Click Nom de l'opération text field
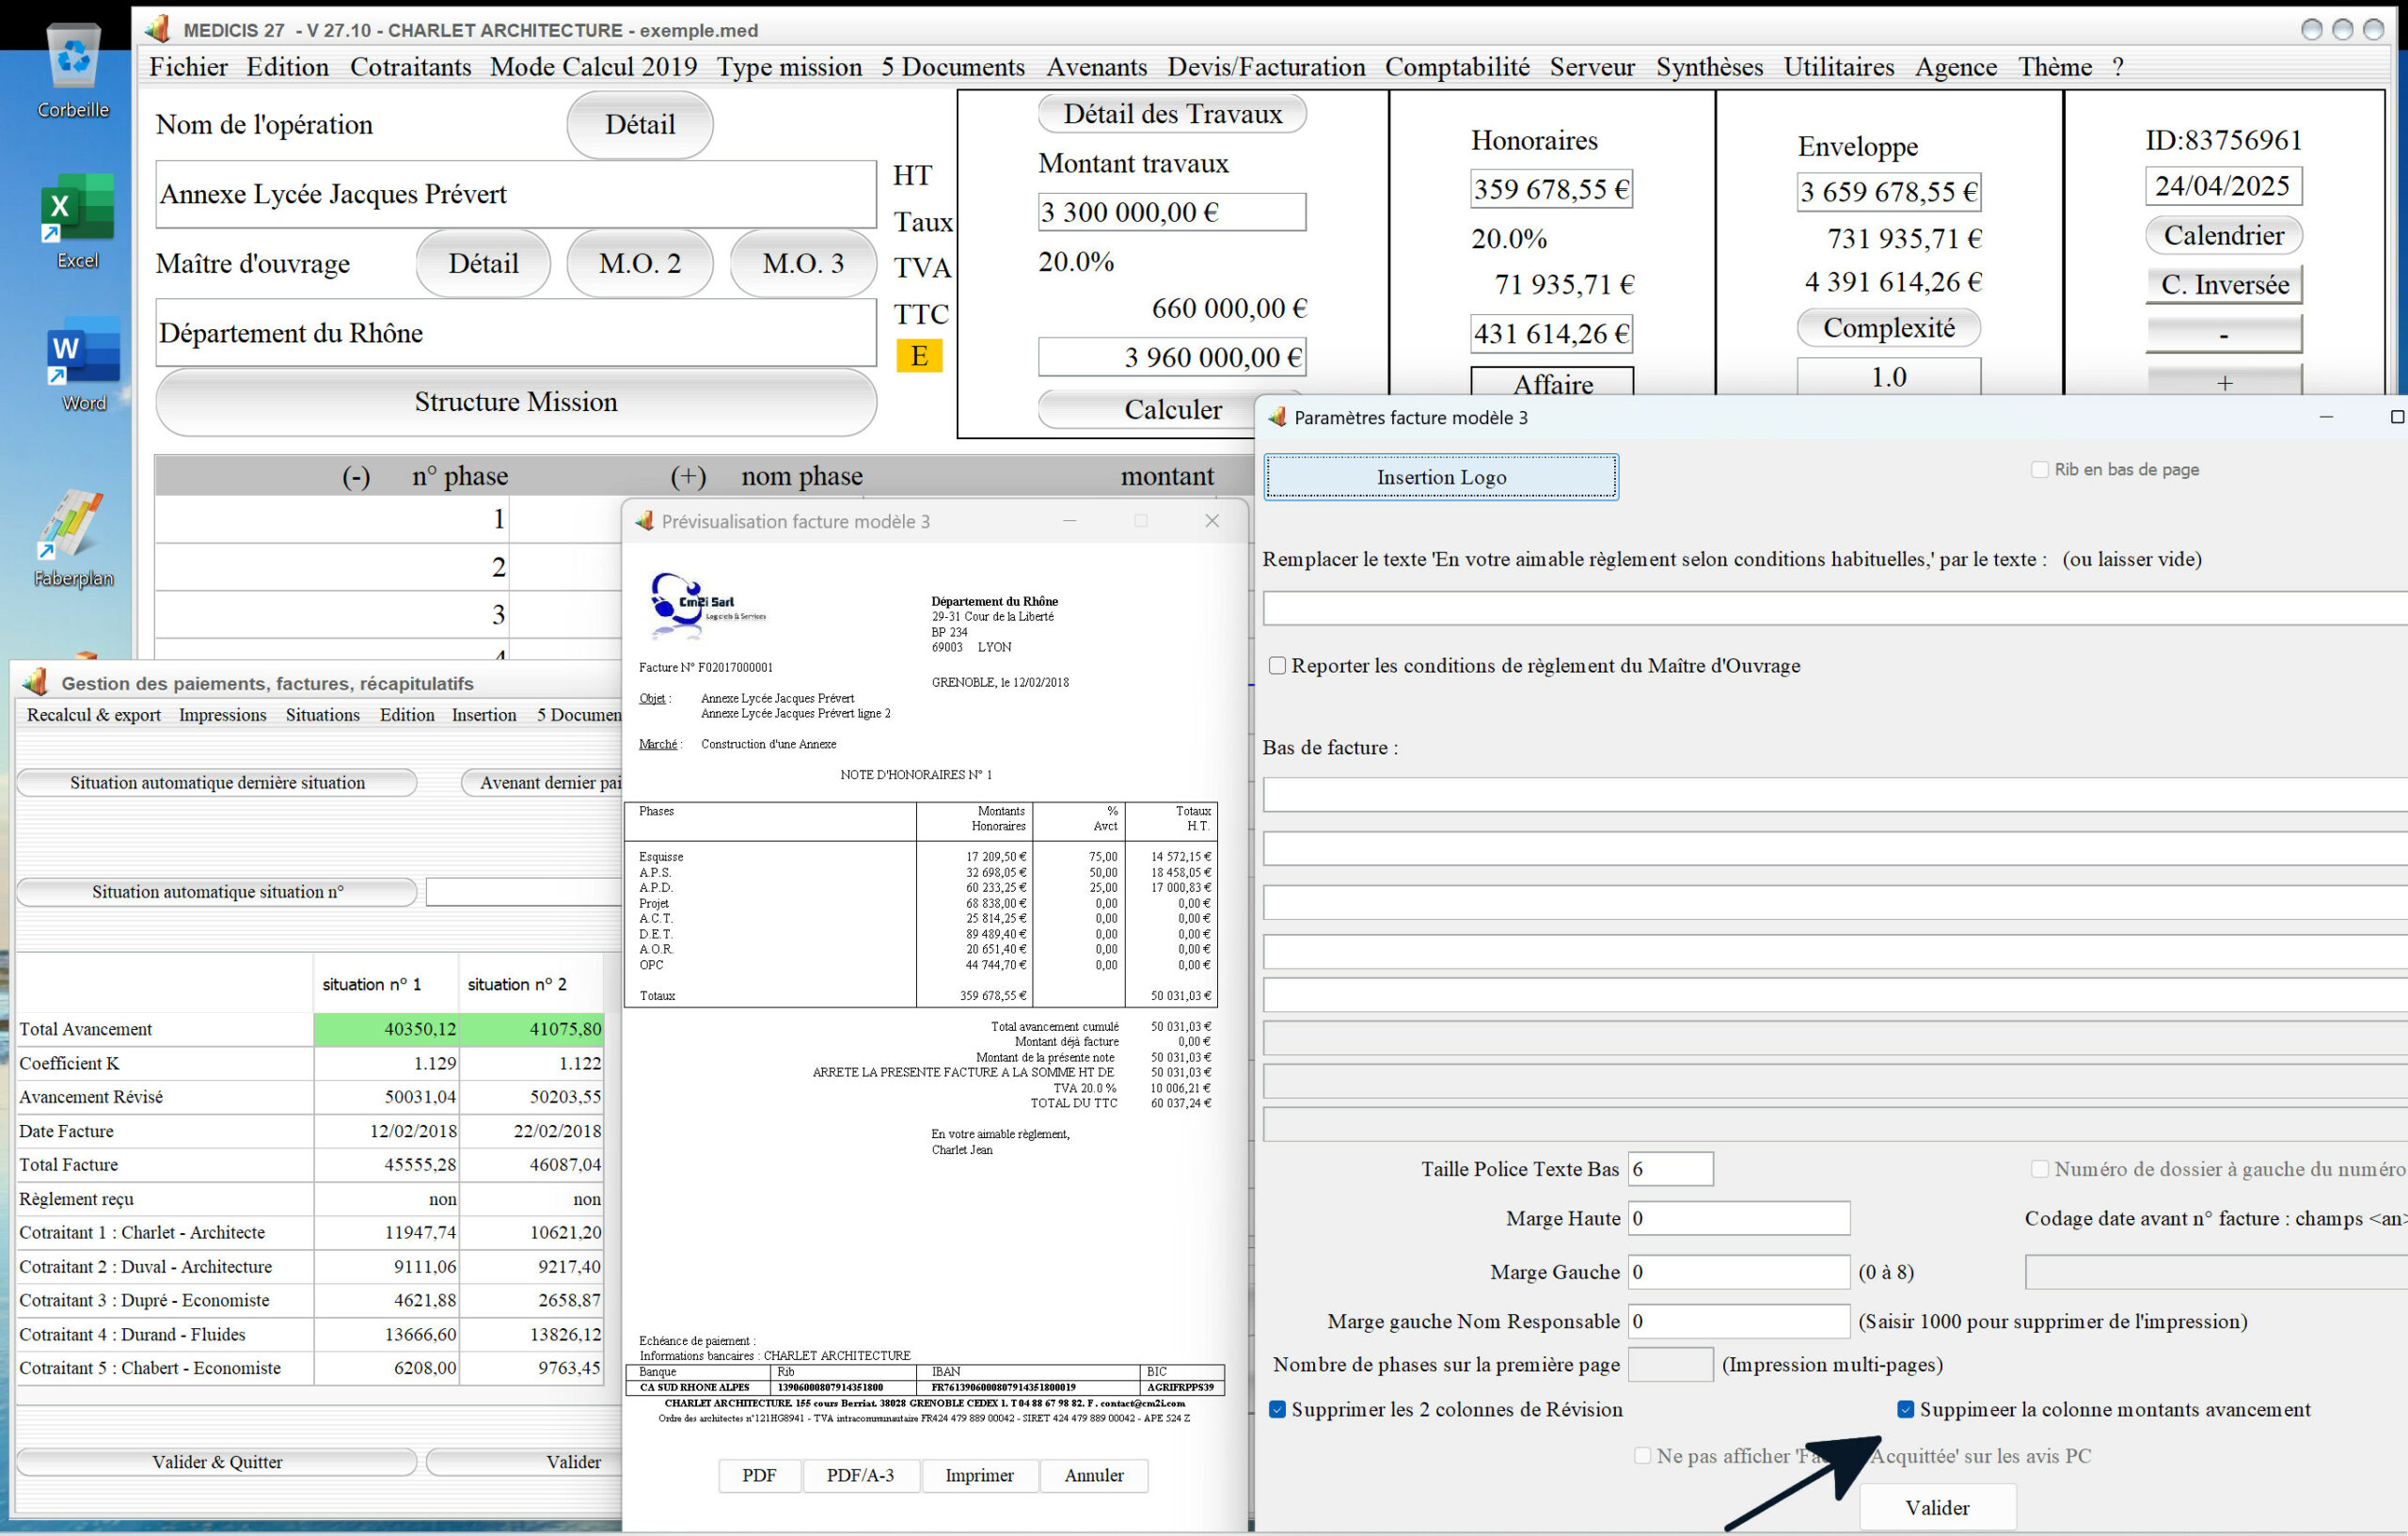The height and width of the screenshot is (1536, 2408). (516, 194)
